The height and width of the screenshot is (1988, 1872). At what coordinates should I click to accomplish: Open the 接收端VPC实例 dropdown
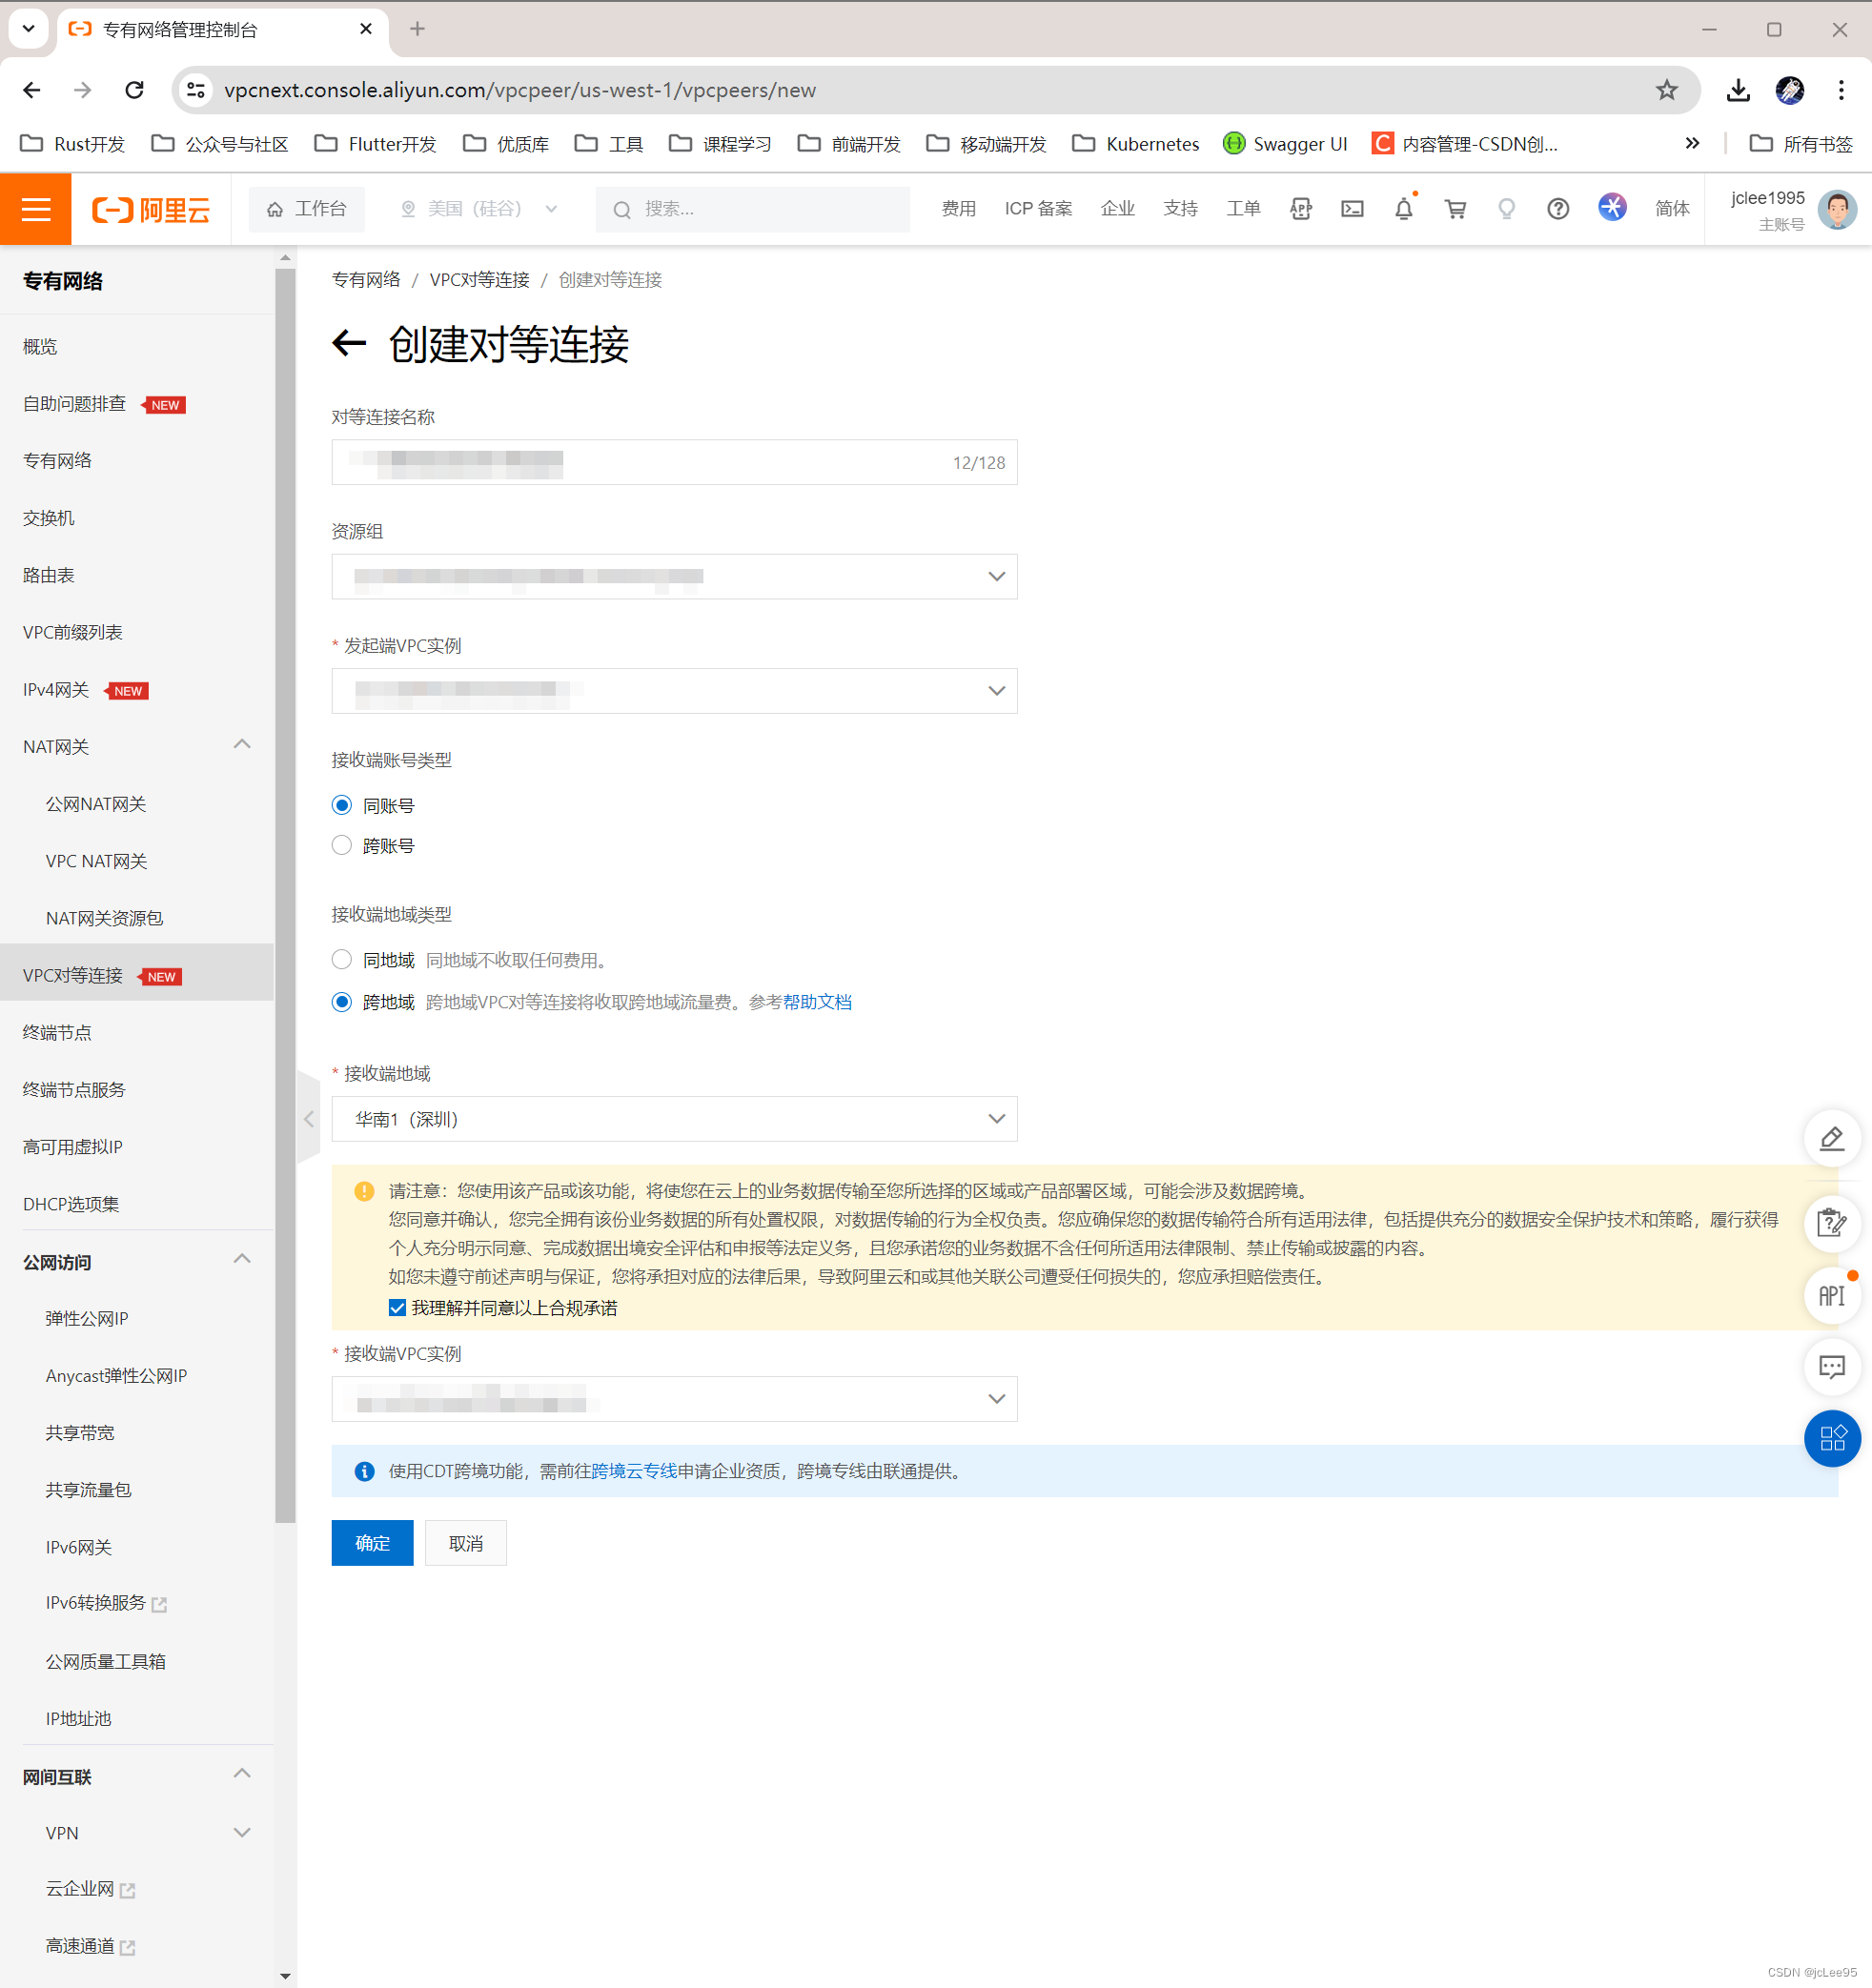674,1398
